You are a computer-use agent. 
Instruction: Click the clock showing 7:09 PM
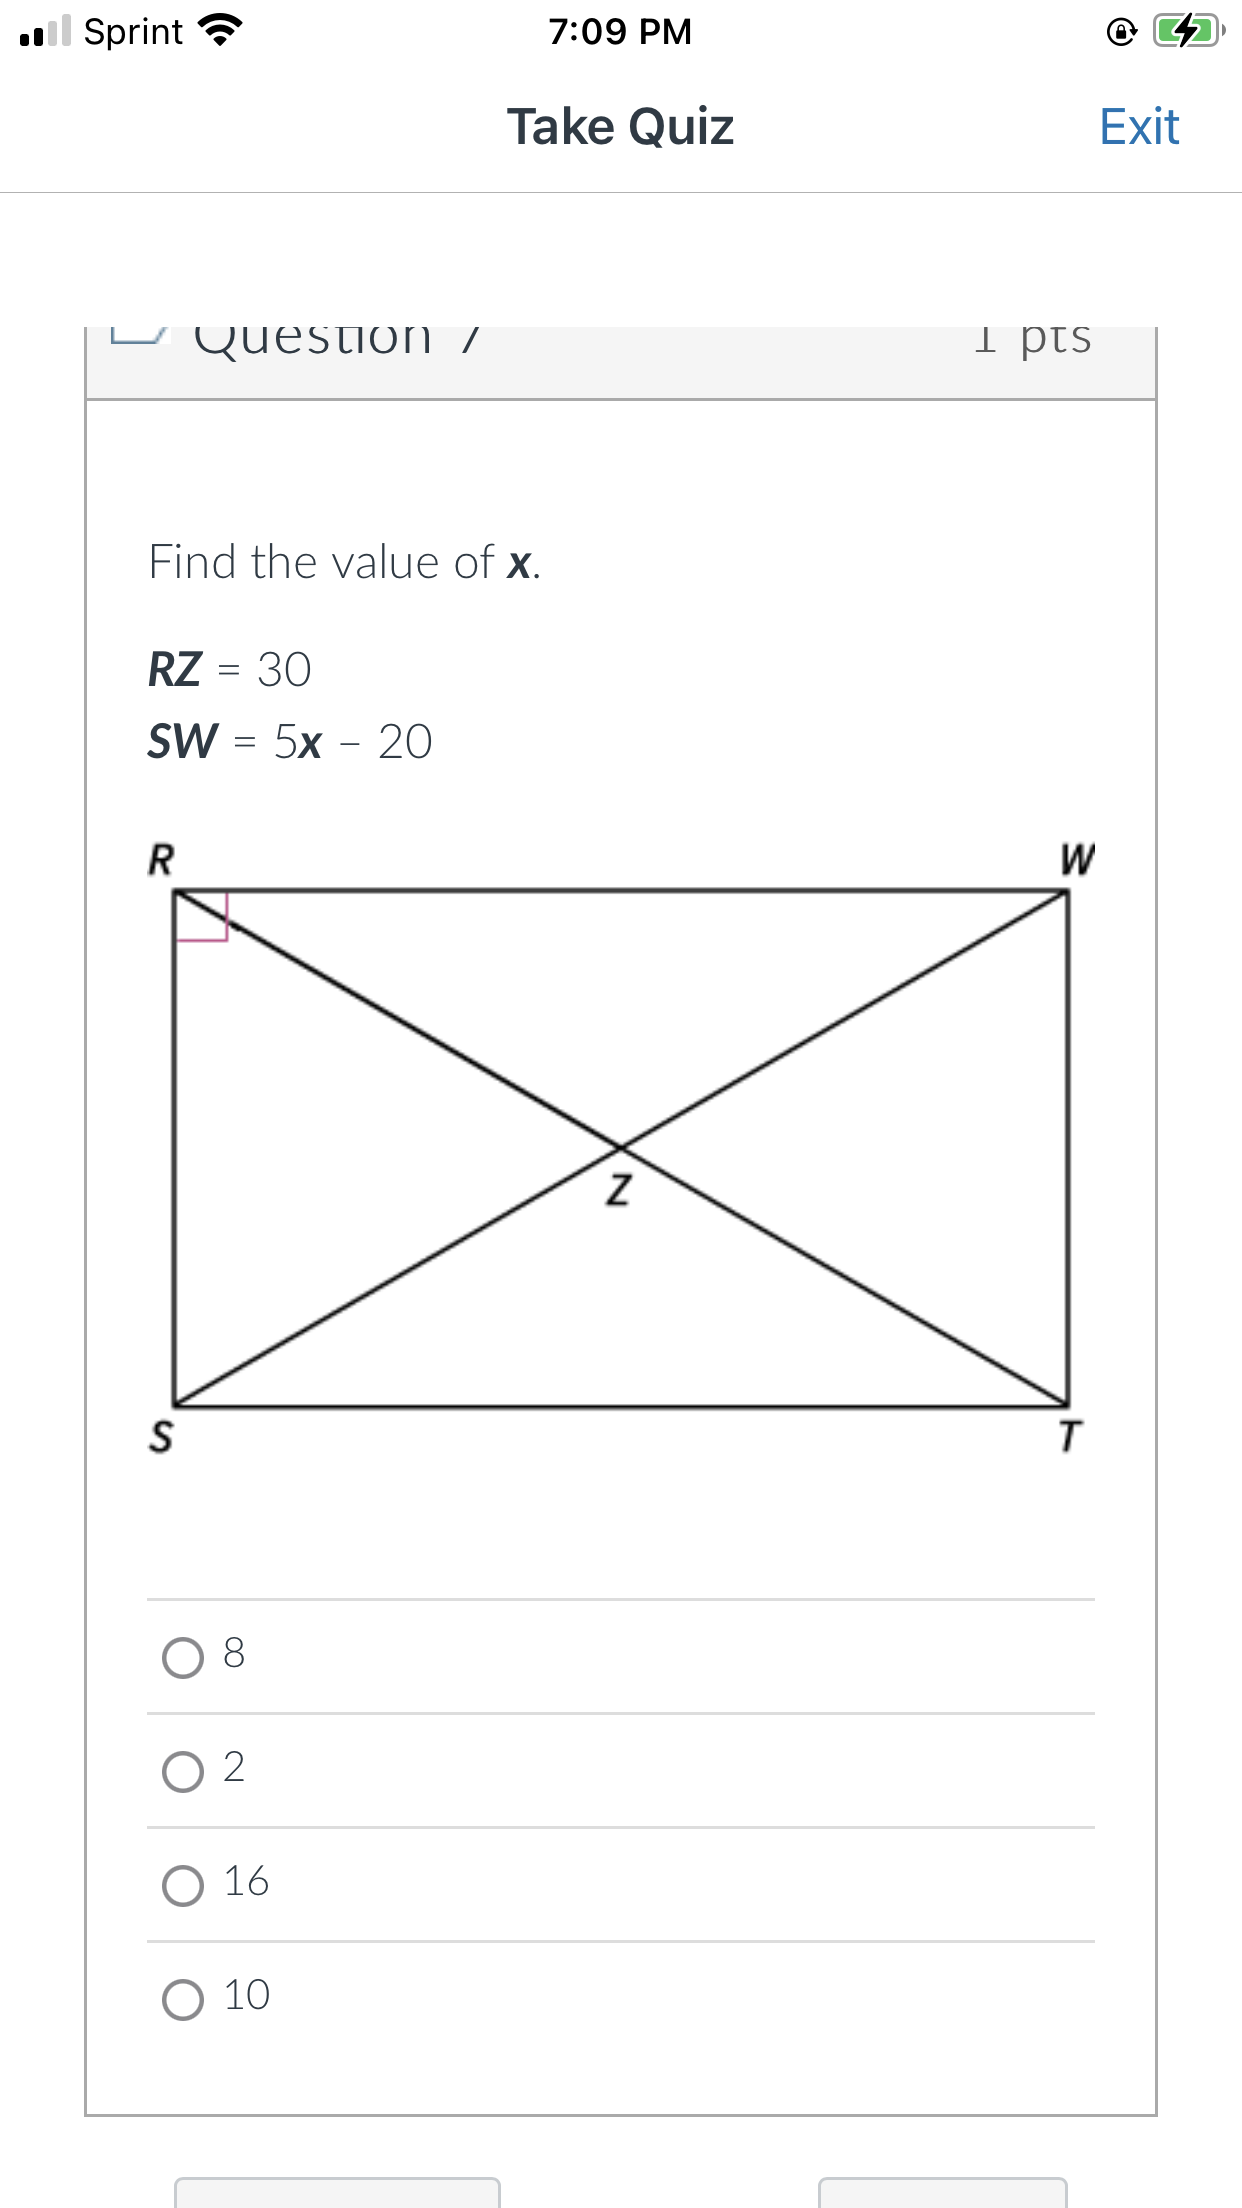point(620,31)
